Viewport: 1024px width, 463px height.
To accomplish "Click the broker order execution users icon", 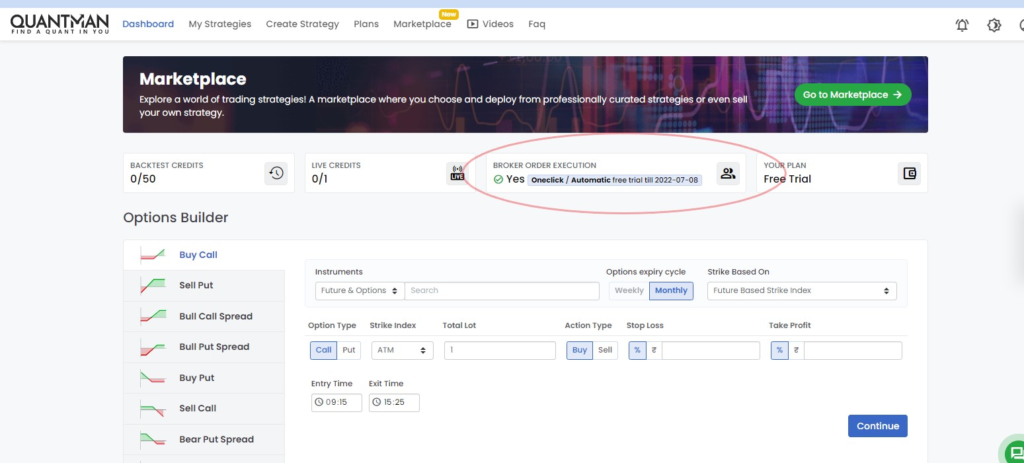I will coord(728,173).
